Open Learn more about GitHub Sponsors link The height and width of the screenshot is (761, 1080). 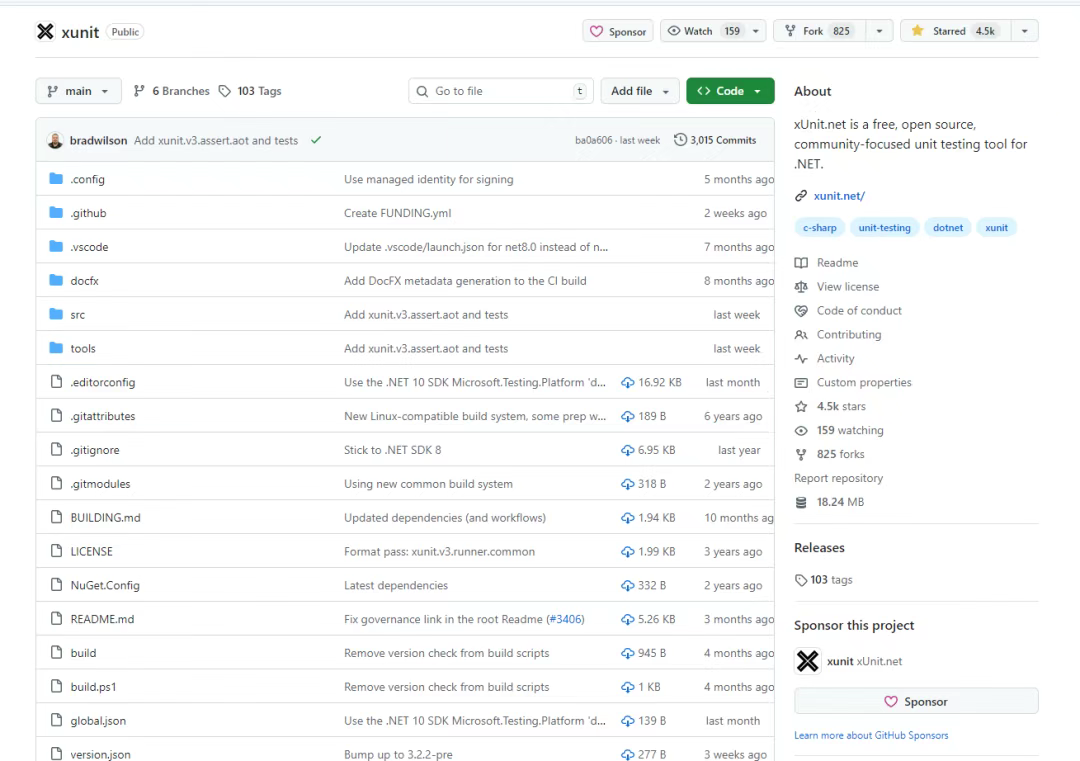(x=871, y=736)
